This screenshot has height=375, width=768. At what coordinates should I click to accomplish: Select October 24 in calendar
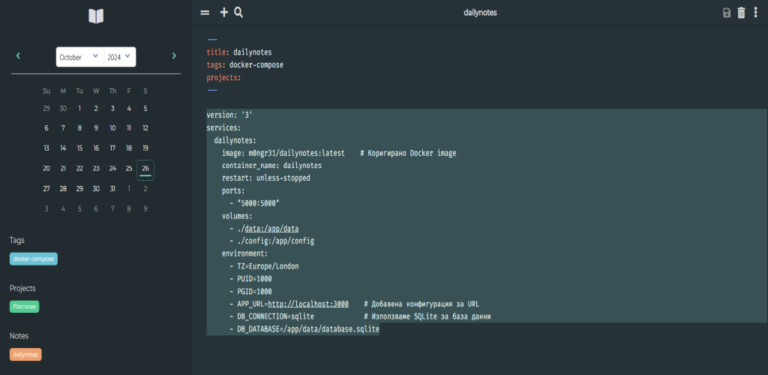tap(113, 168)
